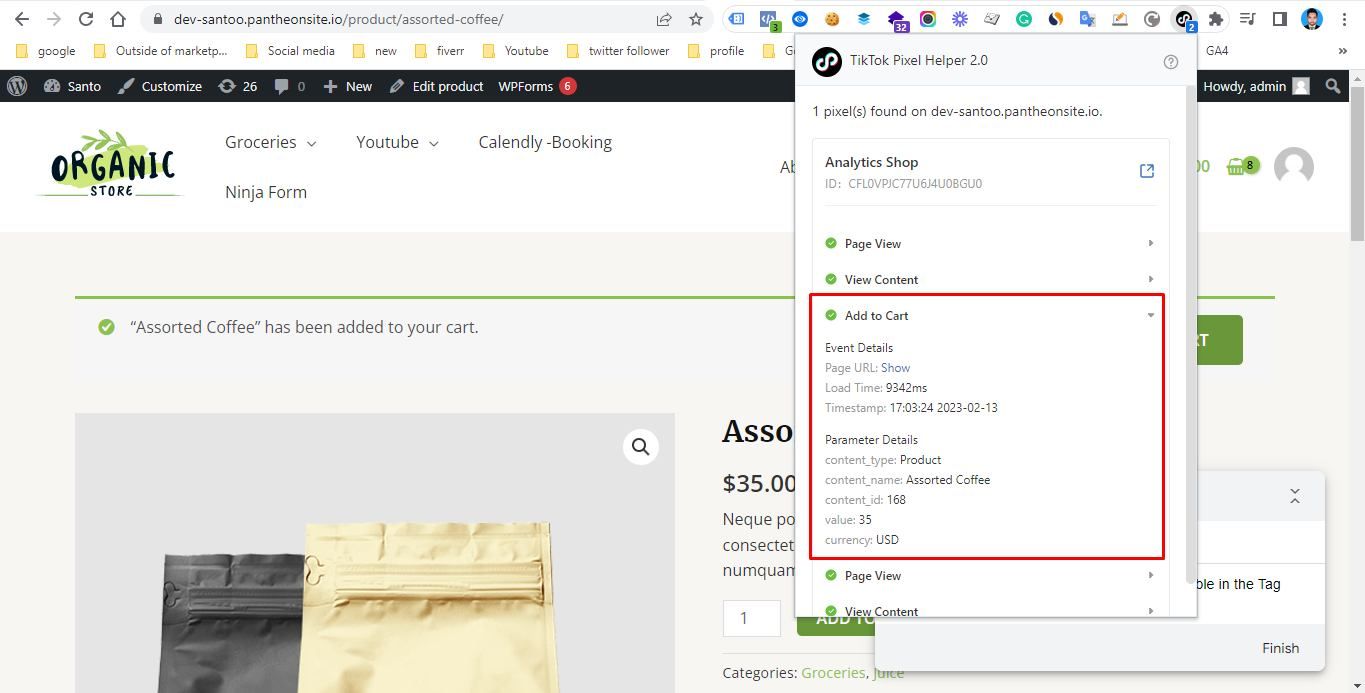The width and height of the screenshot is (1365, 693).
Task: Click the cookie extension icon
Action: tap(832, 19)
